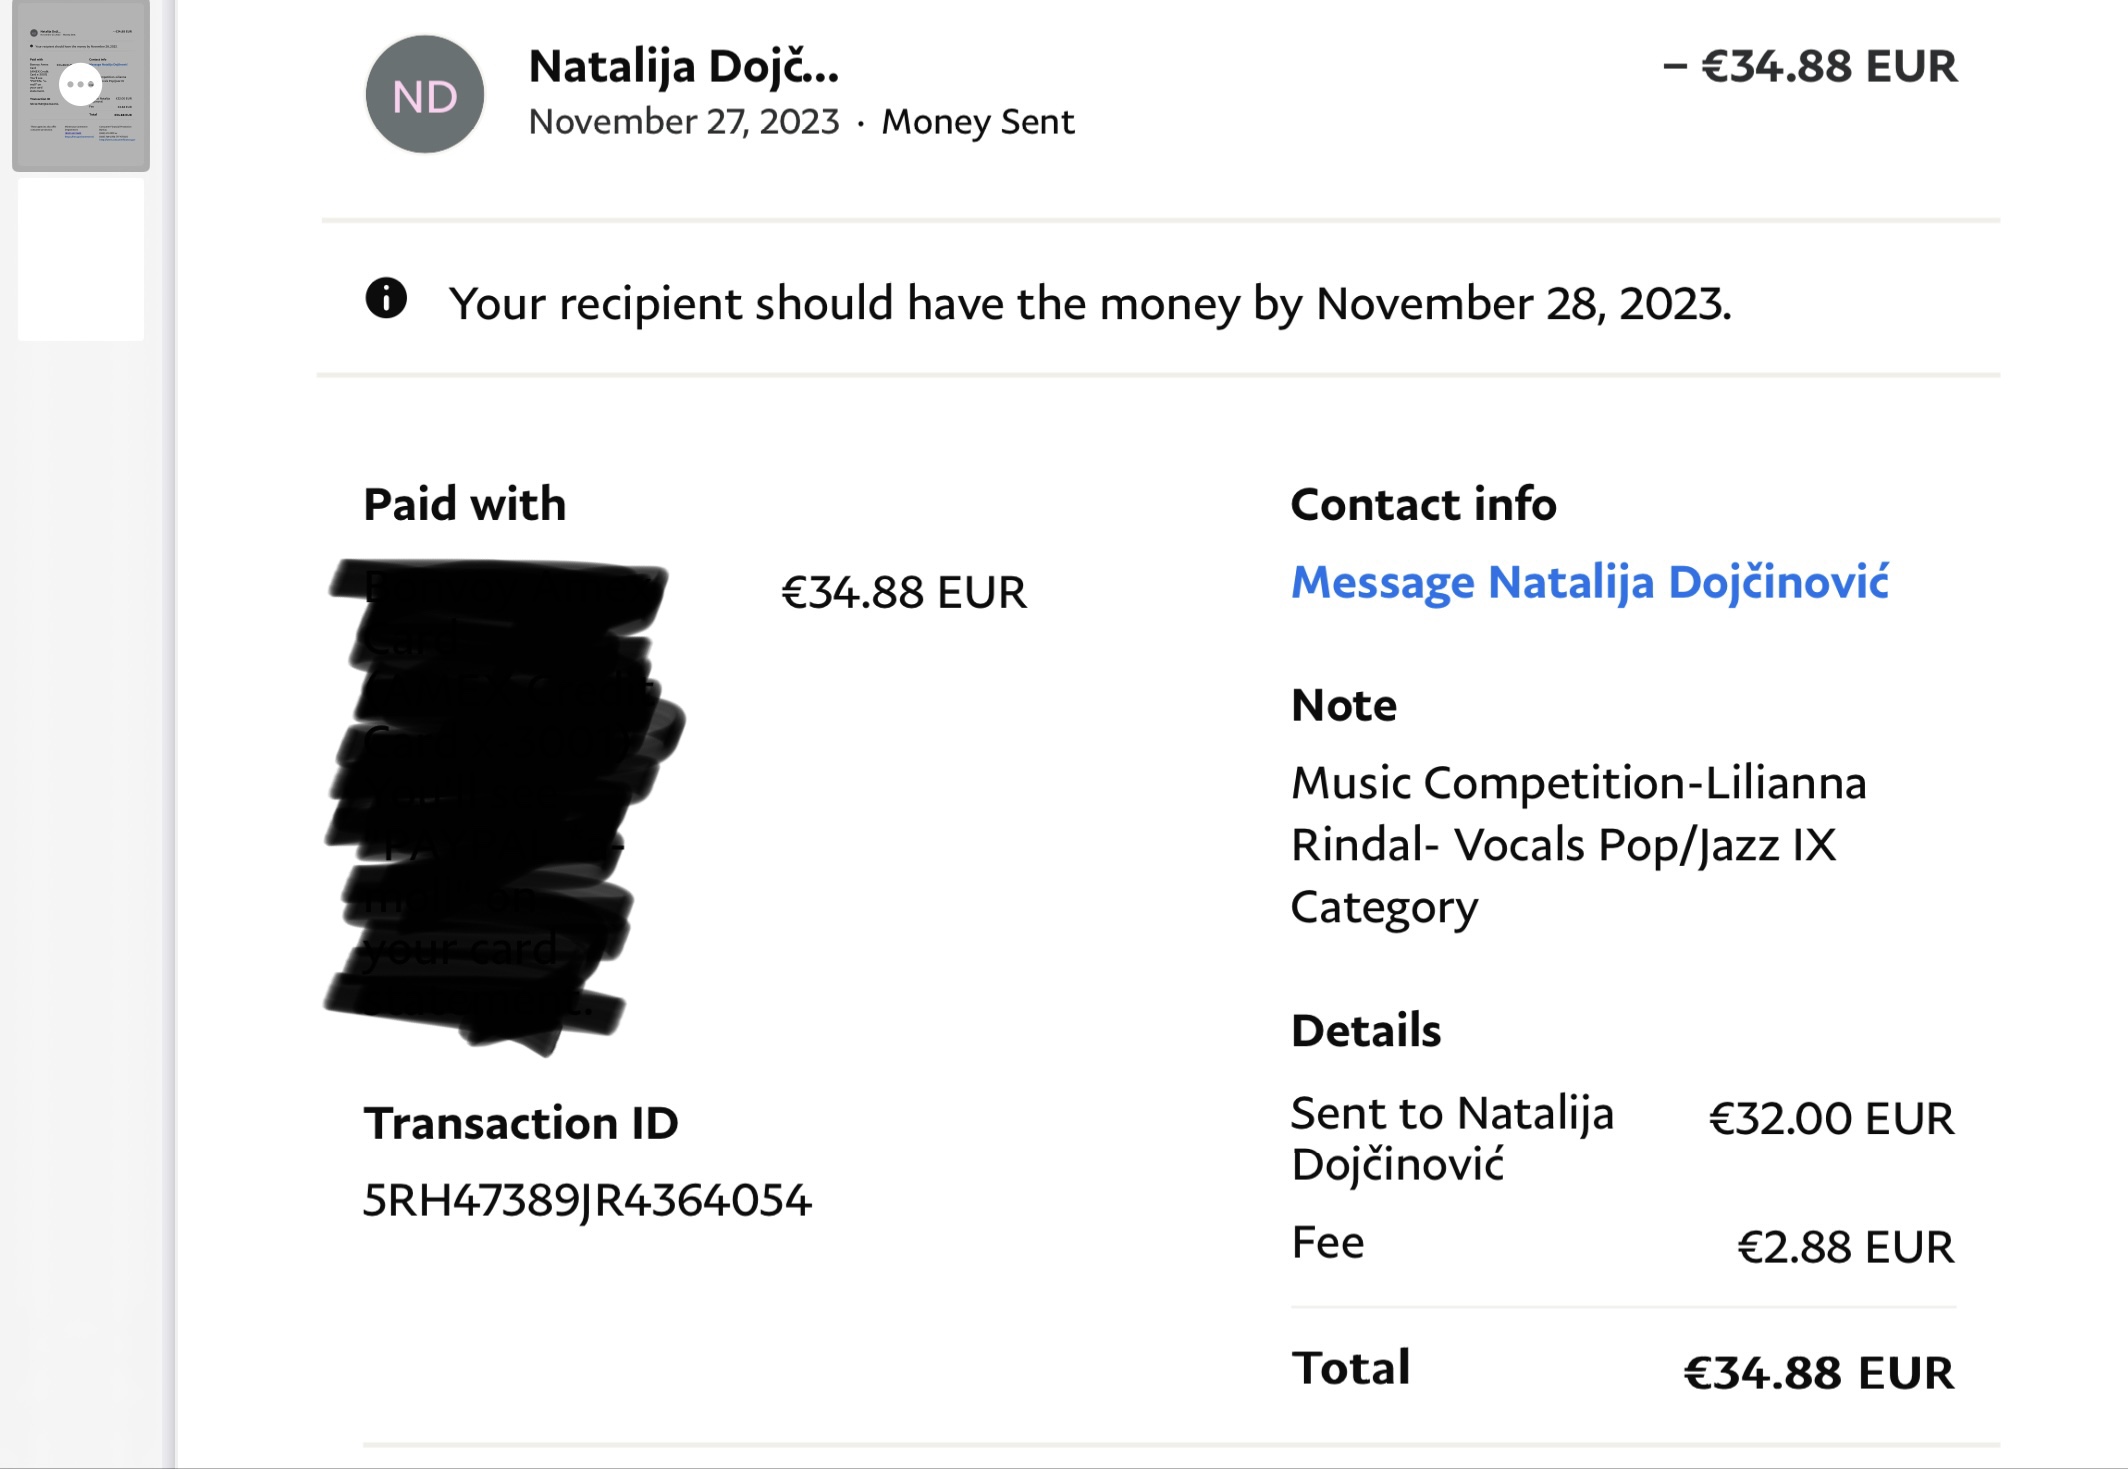Image resolution: width=2128 pixels, height=1469 pixels.
Task: Click the €2.88 EUR fee amount
Action: [x=1845, y=1247]
